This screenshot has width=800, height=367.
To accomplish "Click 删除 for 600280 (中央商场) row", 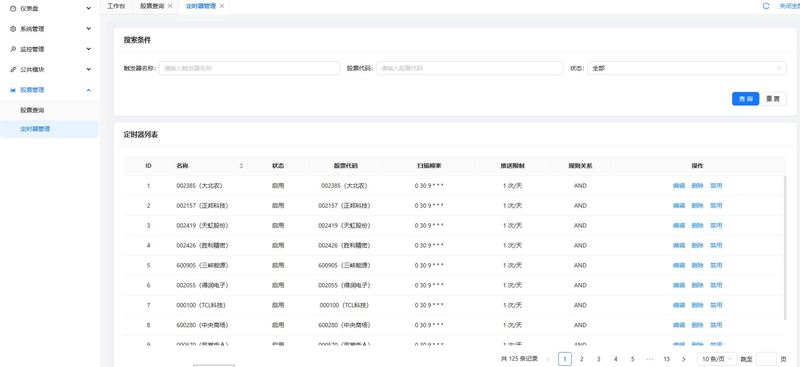I will tap(697, 325).
